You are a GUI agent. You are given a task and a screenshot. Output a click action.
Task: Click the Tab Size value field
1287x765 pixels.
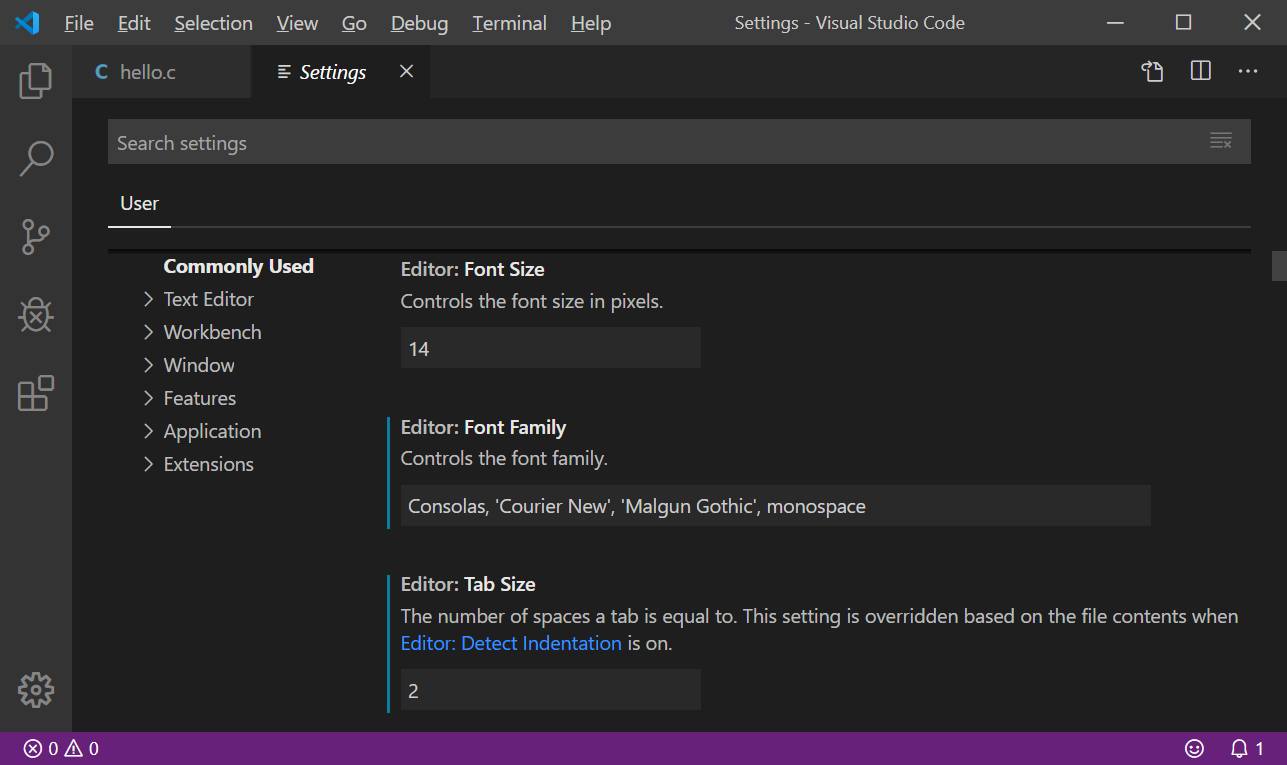point(550,690)
